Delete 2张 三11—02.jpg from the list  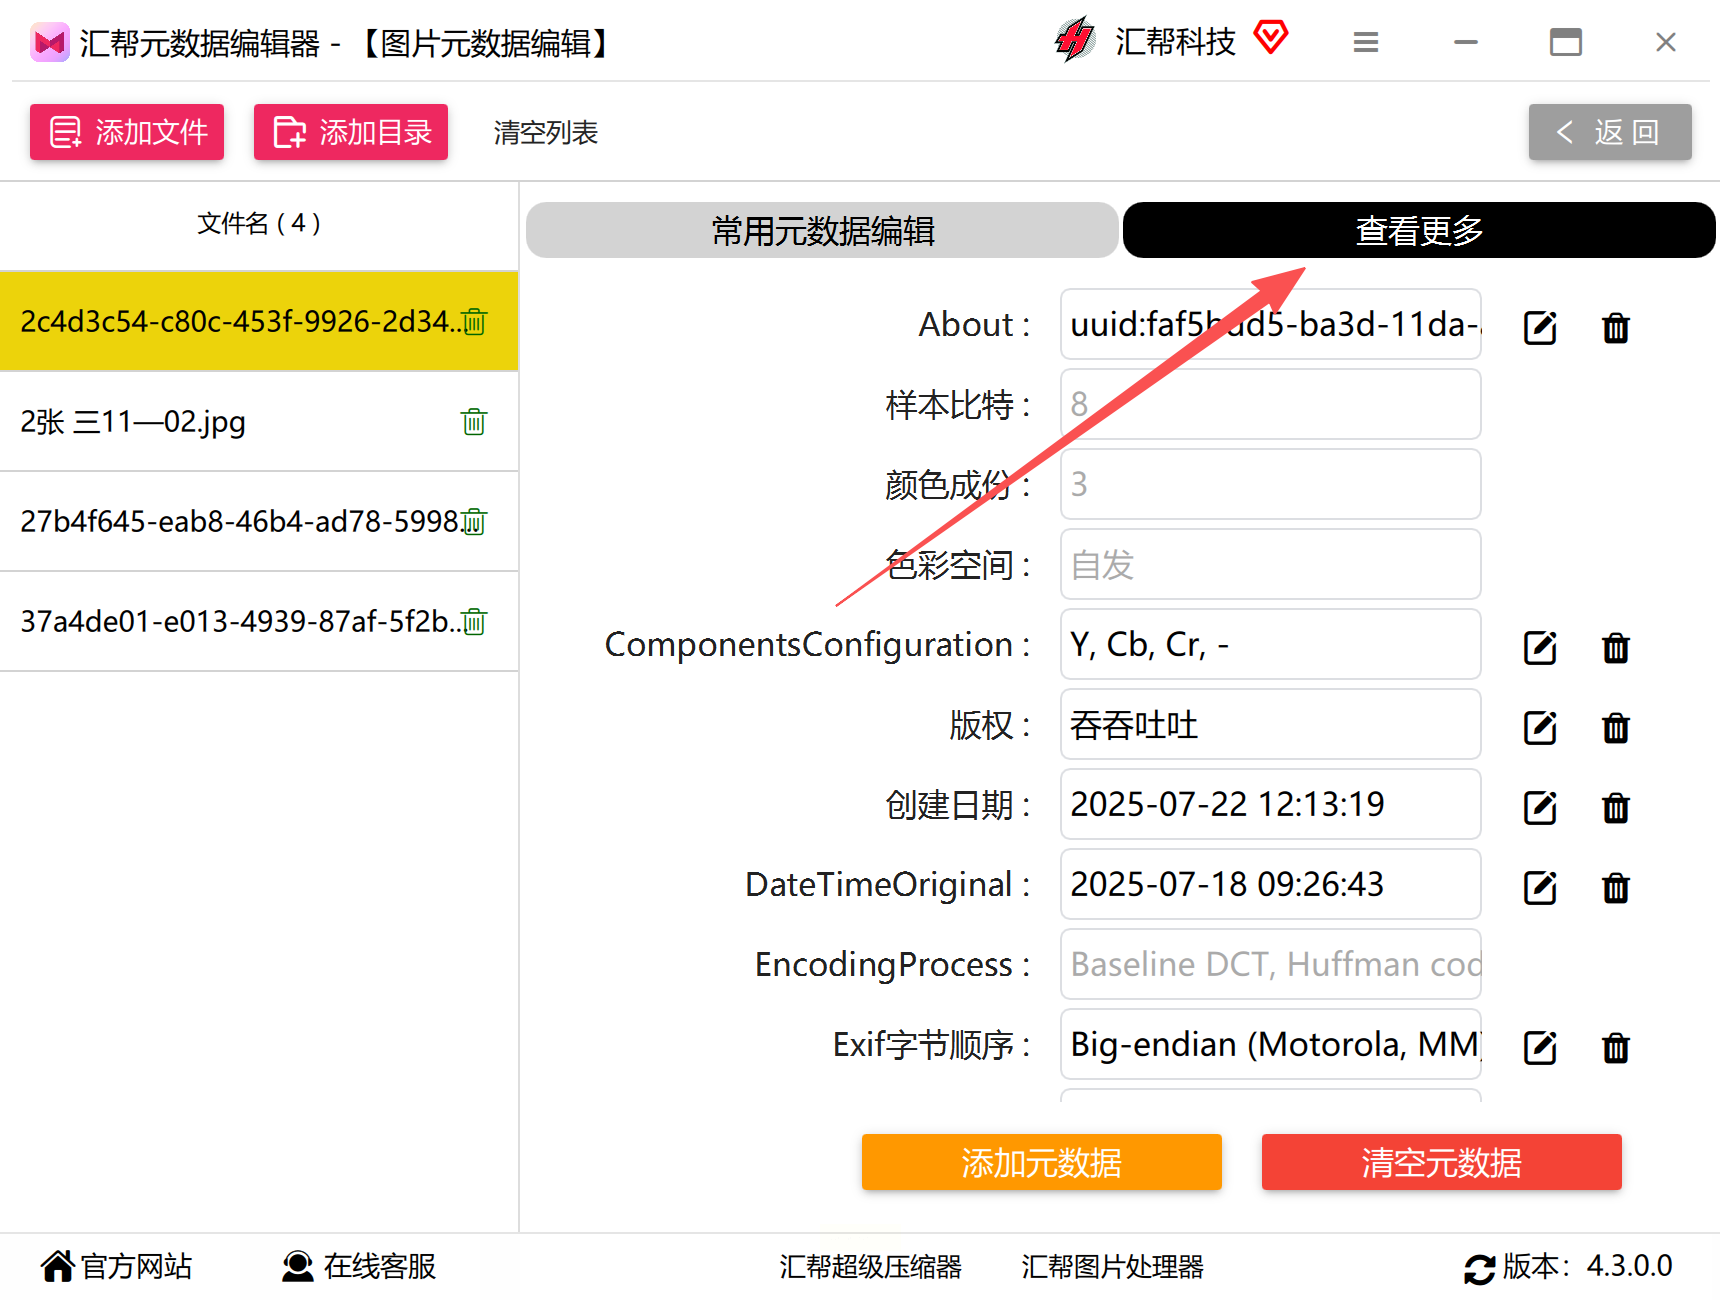[474, 422]
